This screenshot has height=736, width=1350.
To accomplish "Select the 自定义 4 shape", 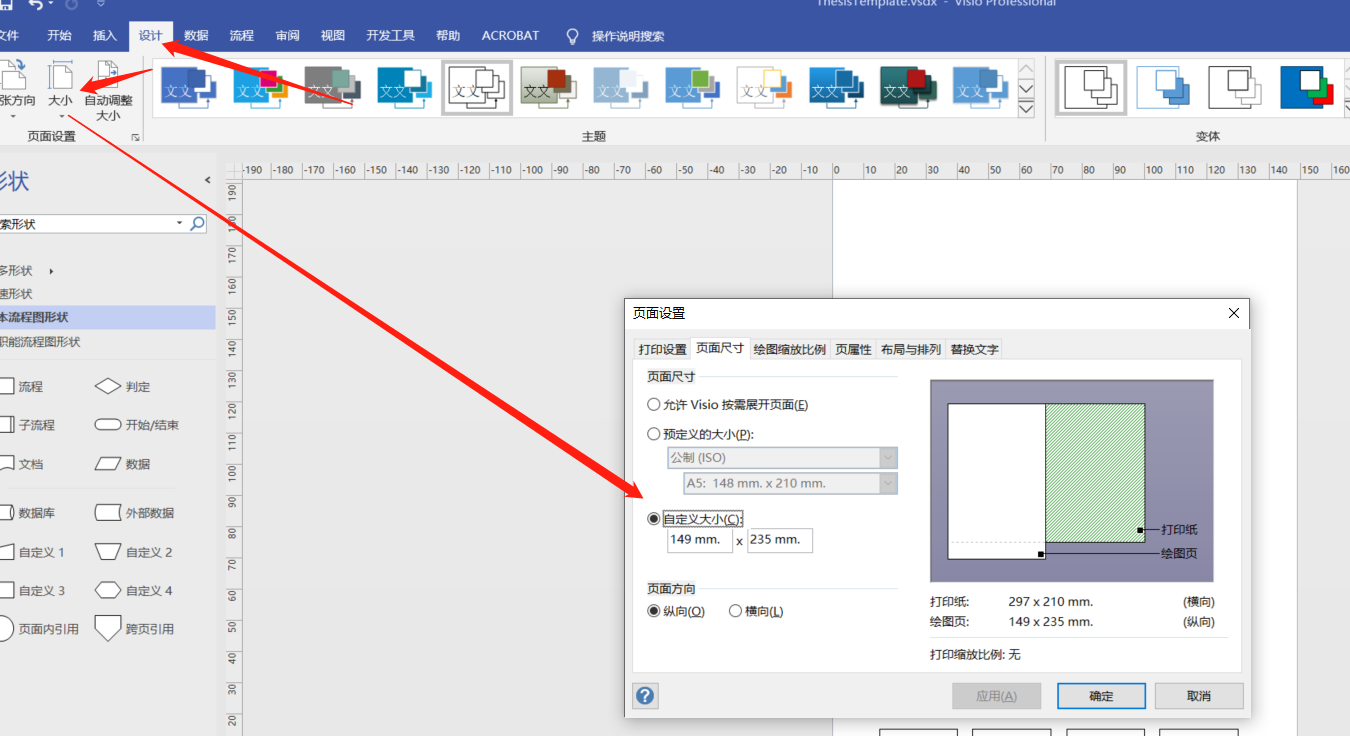I will pos(134,591).
